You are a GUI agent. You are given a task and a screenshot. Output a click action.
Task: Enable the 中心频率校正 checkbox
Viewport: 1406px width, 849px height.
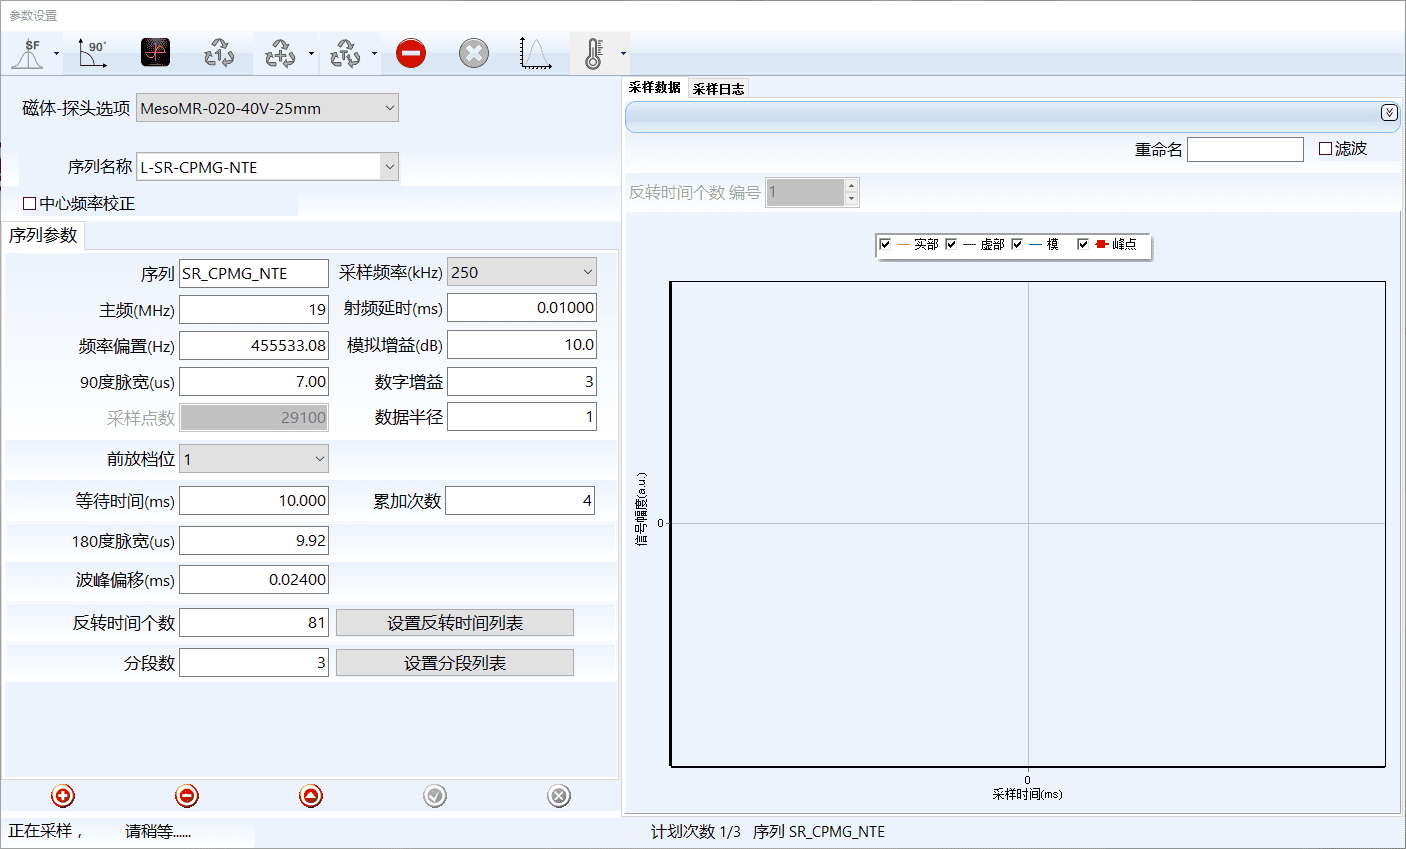[x=30, y=204]
